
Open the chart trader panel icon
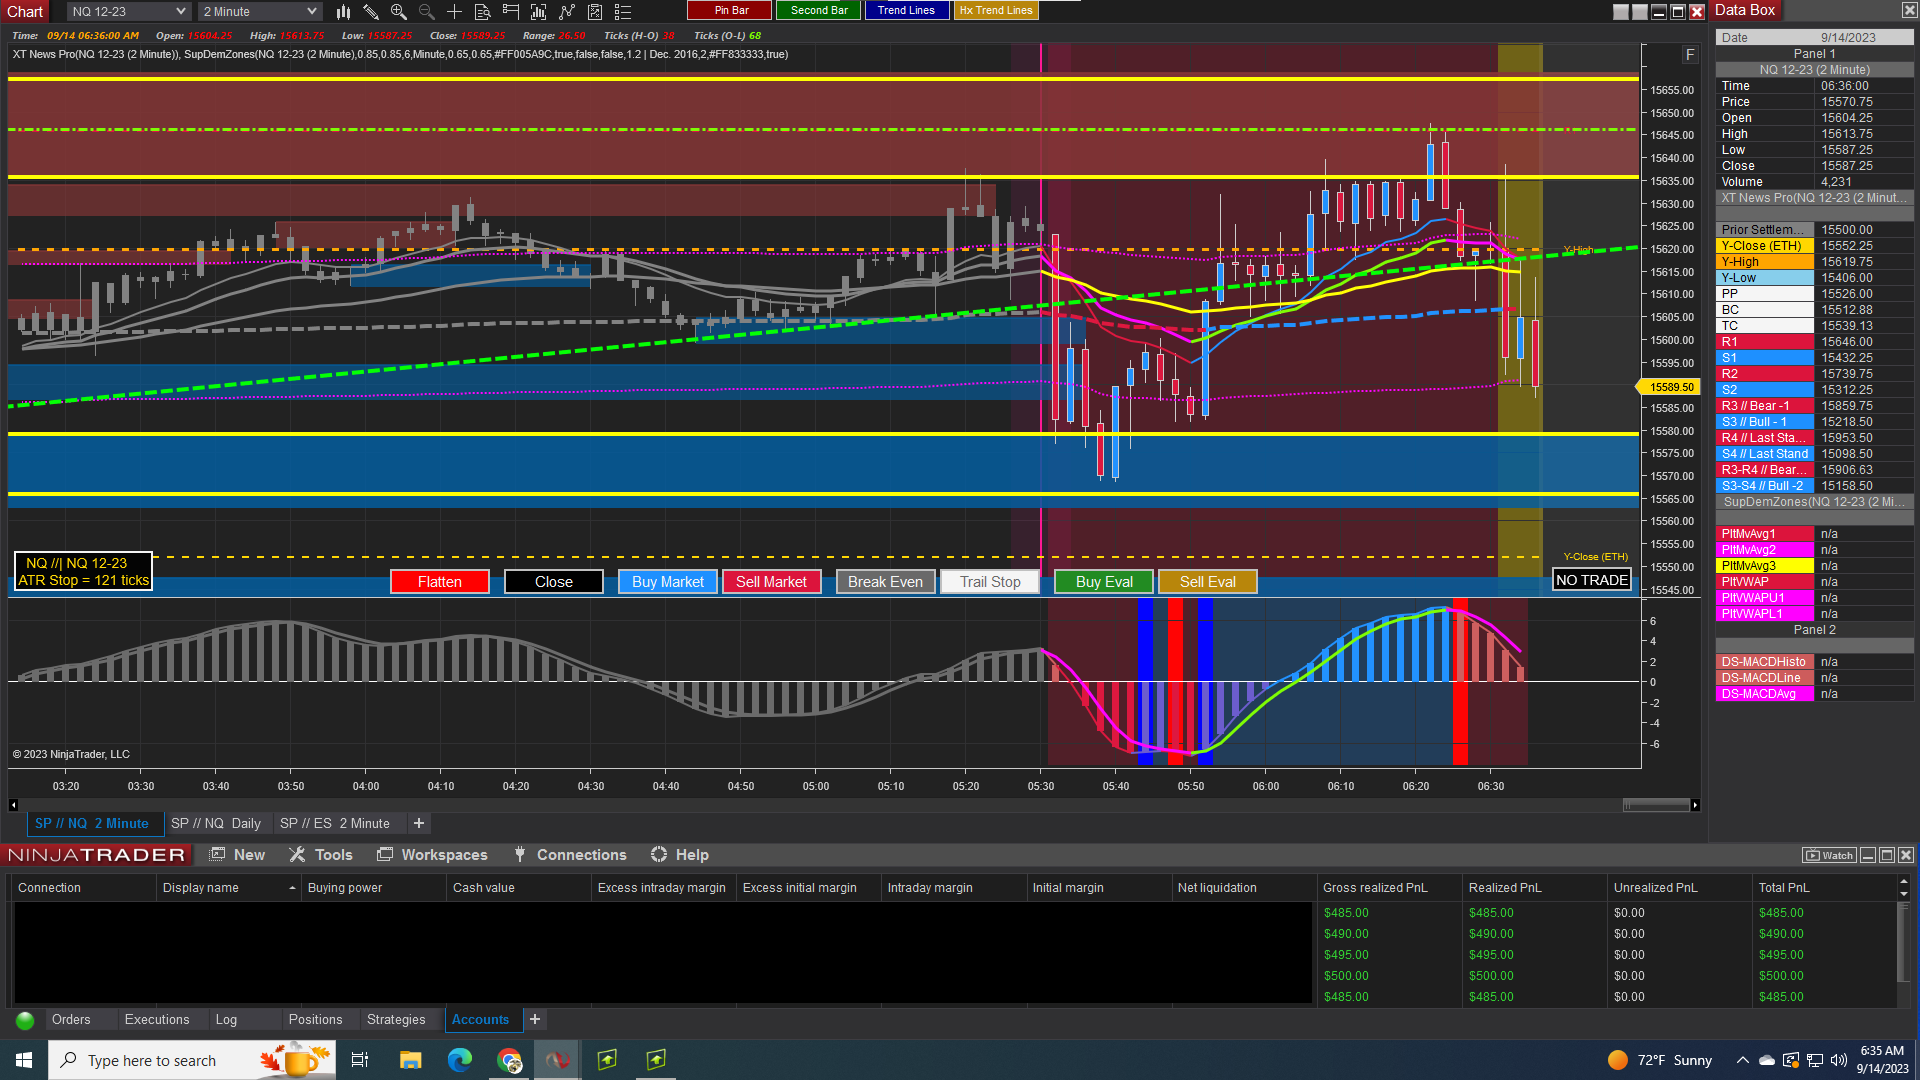click(x=511, y=11)
